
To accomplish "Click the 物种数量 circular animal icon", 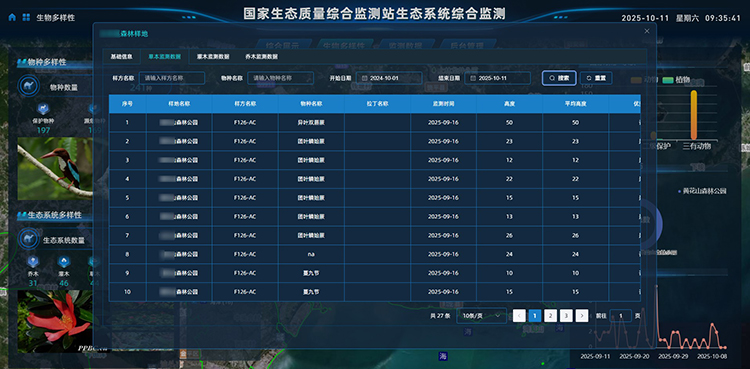I will (28, 86).
